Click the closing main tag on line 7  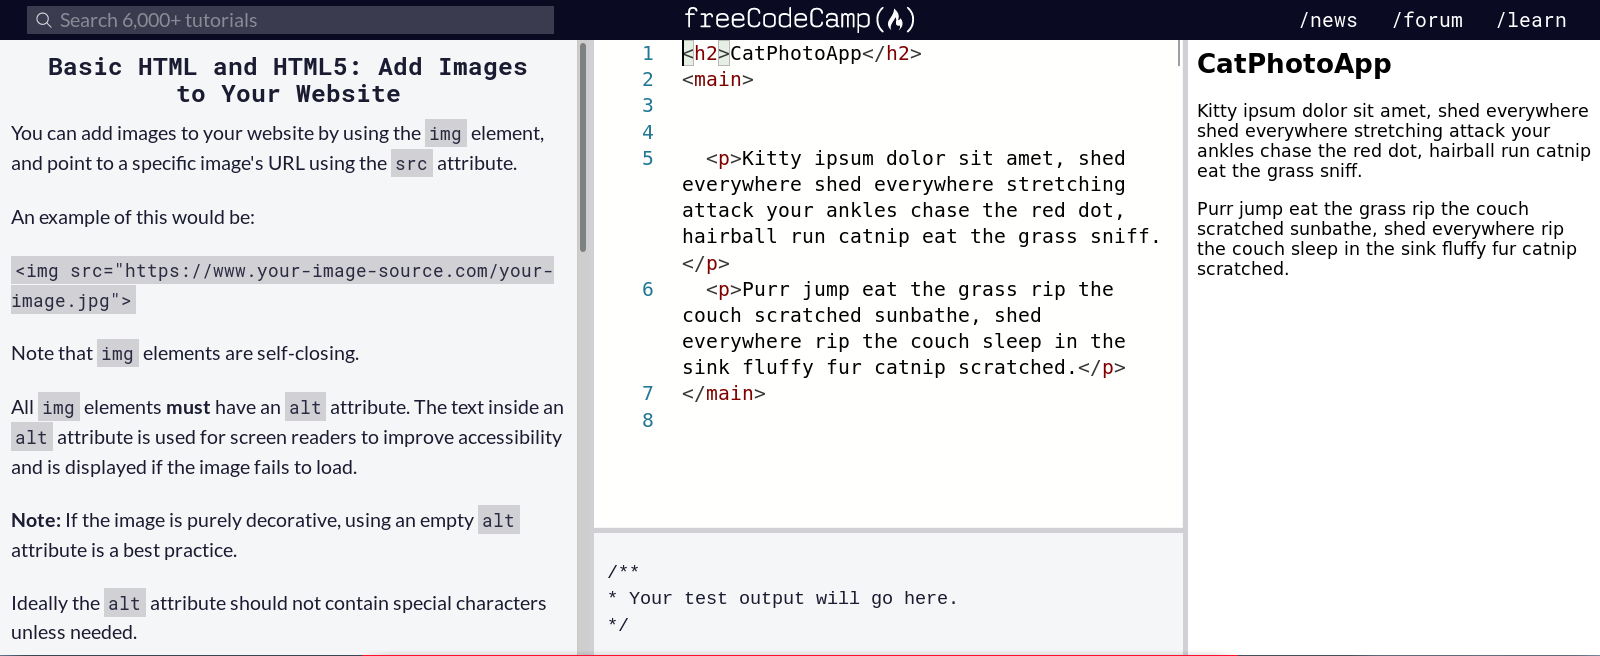tap(723, 394)
